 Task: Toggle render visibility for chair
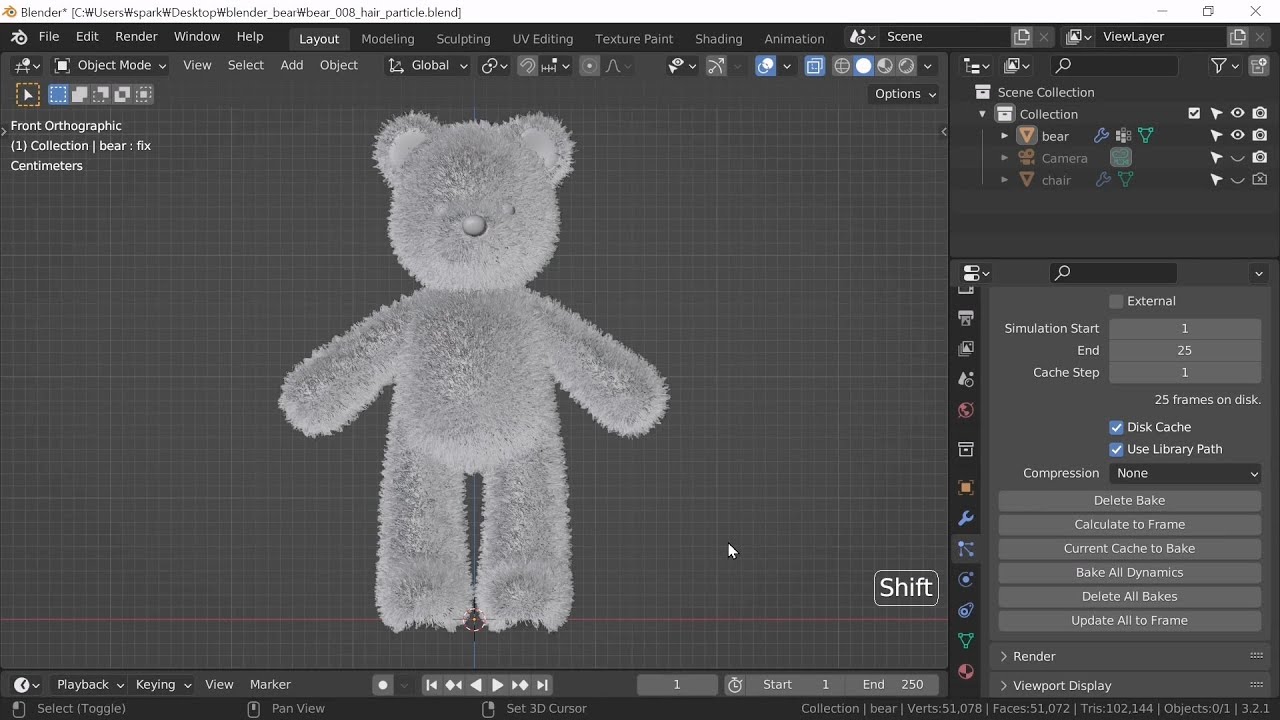tap(1260, 180)
